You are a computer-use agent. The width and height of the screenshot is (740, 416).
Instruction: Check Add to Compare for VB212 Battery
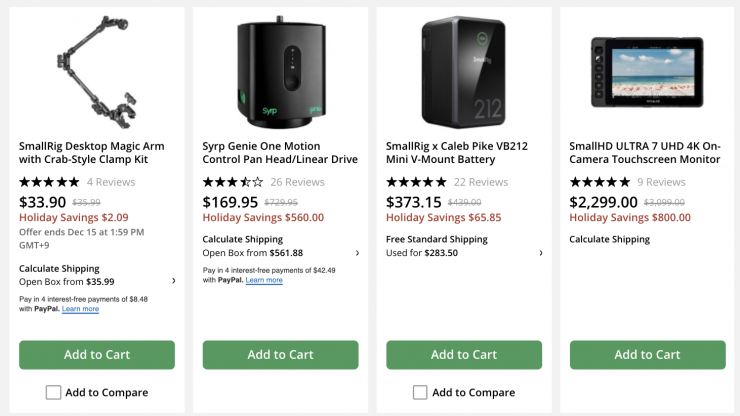pos(420,392)
